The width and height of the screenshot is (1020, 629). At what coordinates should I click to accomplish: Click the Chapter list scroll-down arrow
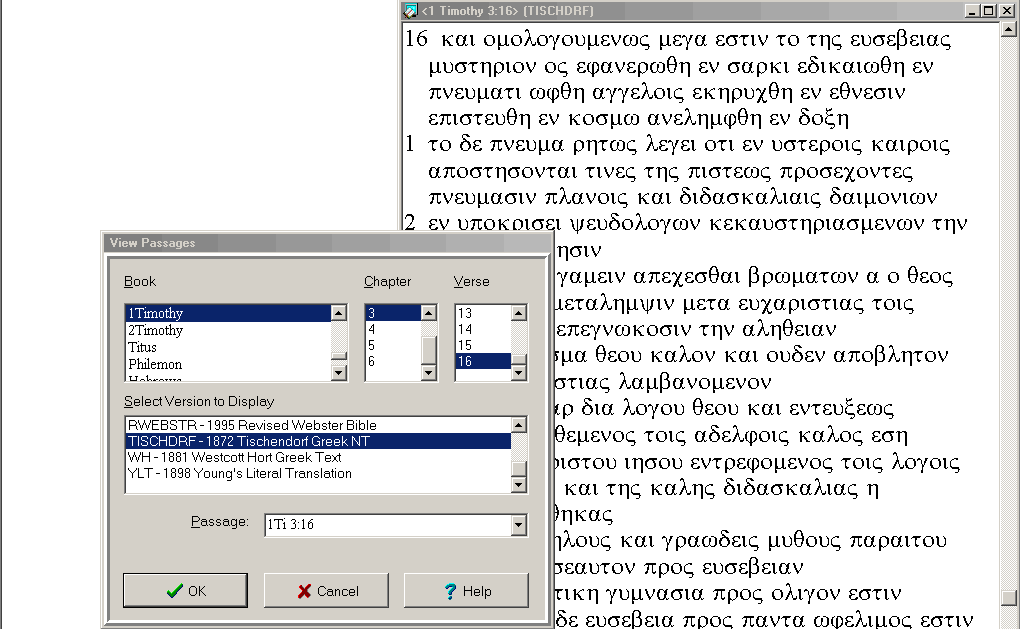[x=429, y=373]
